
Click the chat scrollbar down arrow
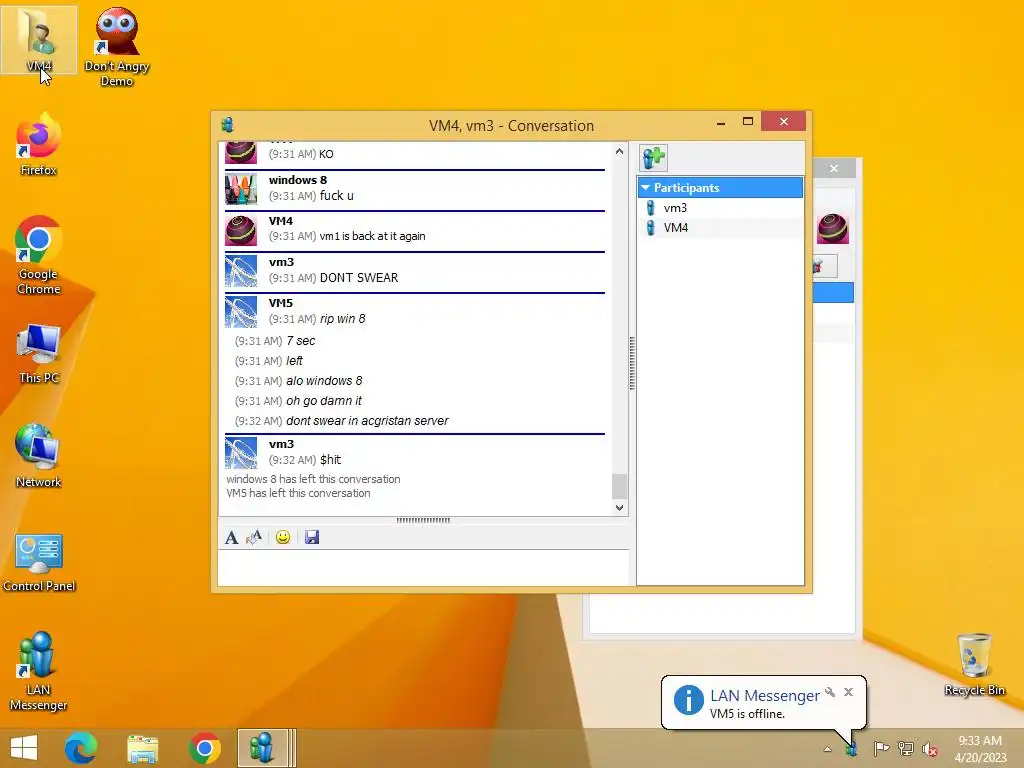click(x=619, y=507)
